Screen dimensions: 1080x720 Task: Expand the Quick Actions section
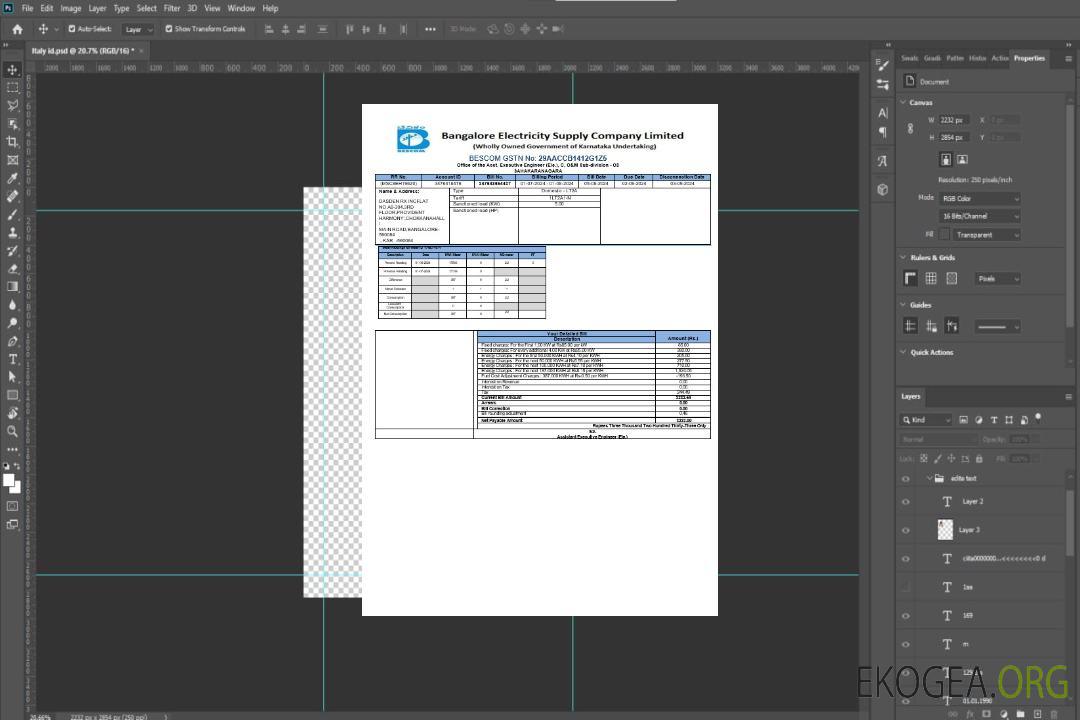[x=903, y=352]
